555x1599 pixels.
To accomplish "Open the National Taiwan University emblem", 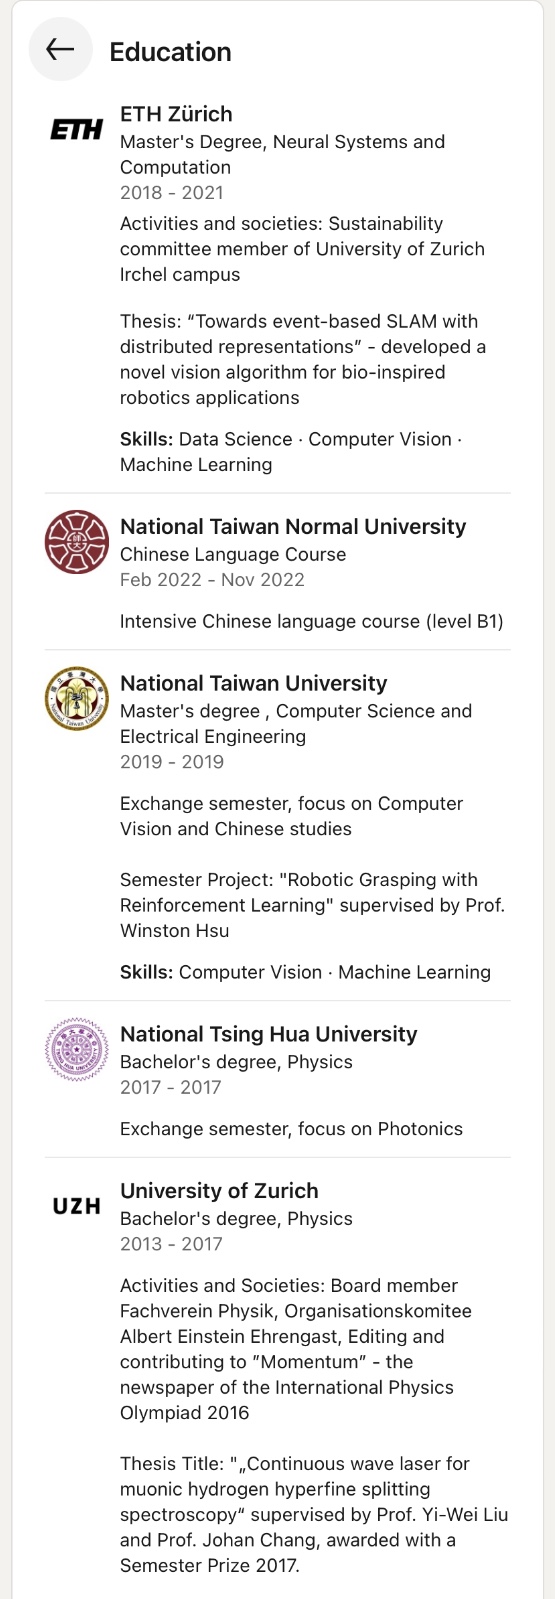I will pos(76,699).
